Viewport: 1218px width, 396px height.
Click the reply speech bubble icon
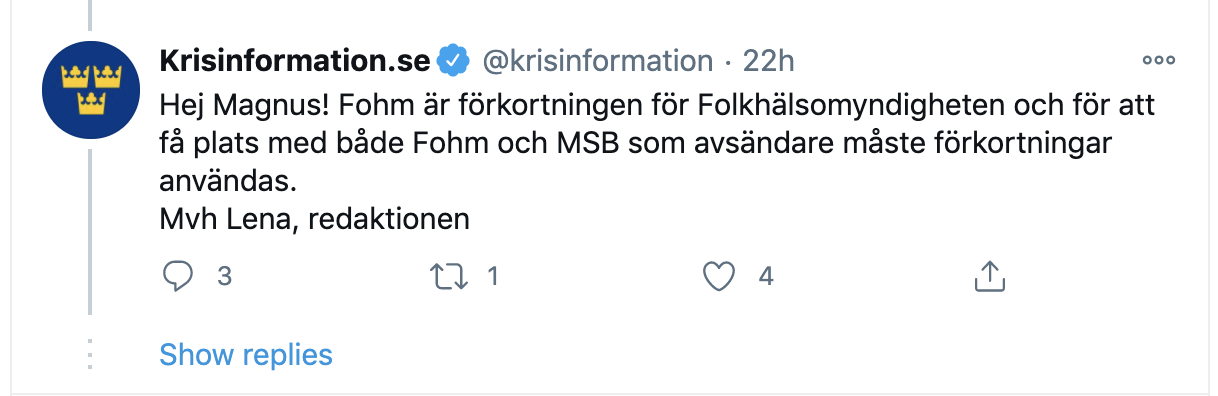coord(177,276)
